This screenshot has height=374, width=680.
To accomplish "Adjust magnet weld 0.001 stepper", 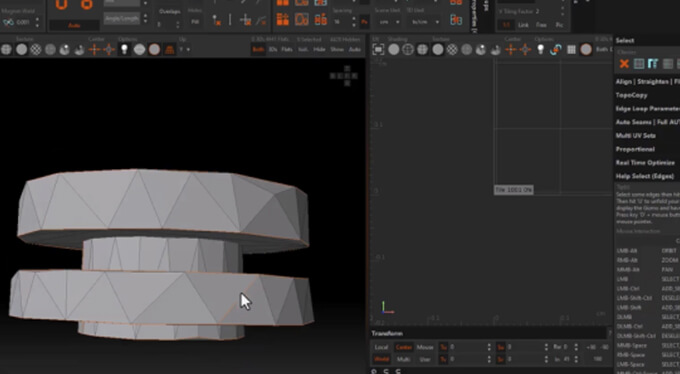I will [x=36, y=22].
